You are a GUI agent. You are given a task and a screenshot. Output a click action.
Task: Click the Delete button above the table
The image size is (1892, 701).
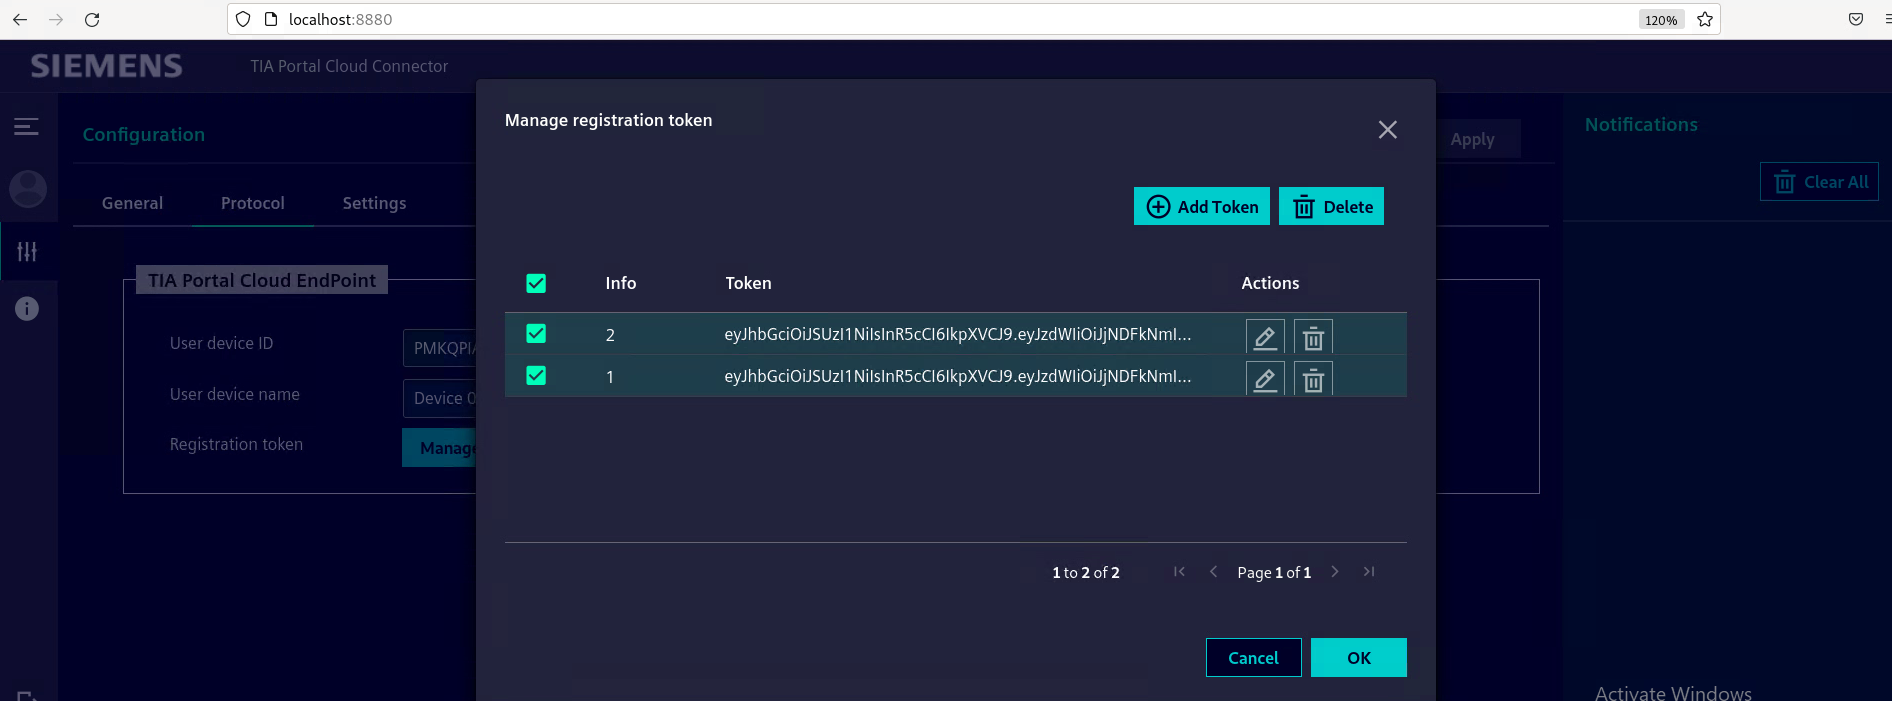click(1331, 206)
